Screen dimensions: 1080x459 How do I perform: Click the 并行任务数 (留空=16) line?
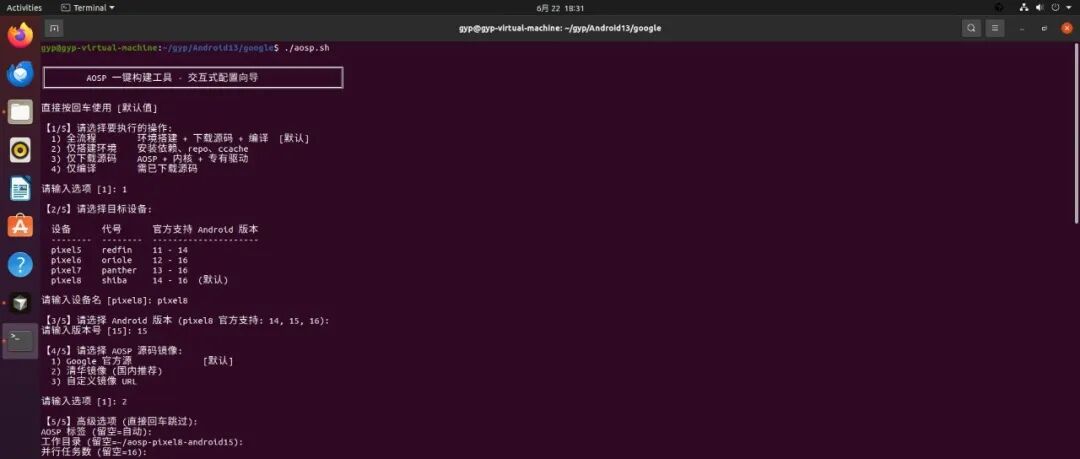point(94,452)
